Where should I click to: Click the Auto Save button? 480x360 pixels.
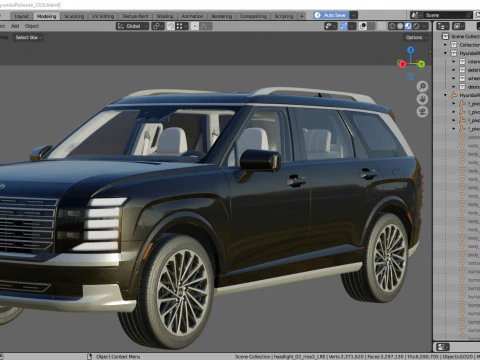pos(331,15)
